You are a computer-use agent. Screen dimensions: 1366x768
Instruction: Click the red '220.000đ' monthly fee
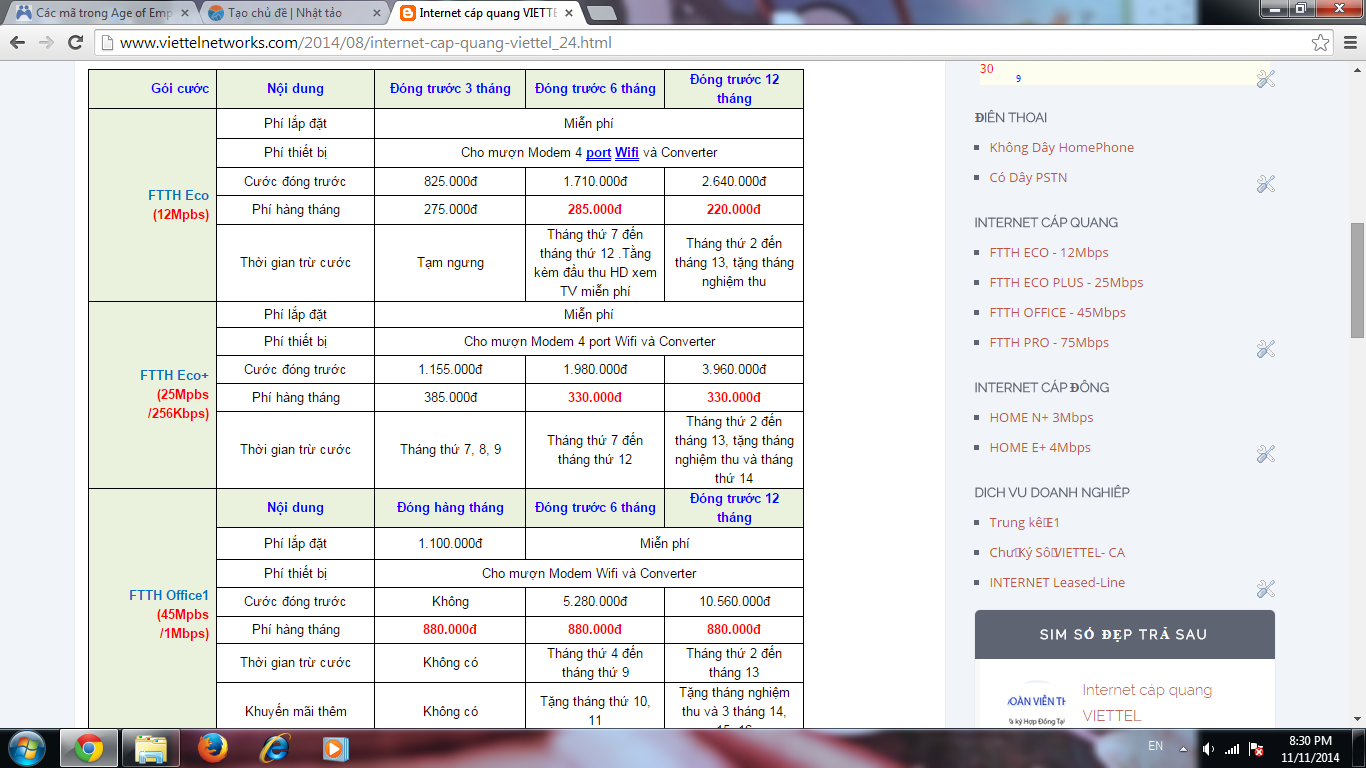734,209
